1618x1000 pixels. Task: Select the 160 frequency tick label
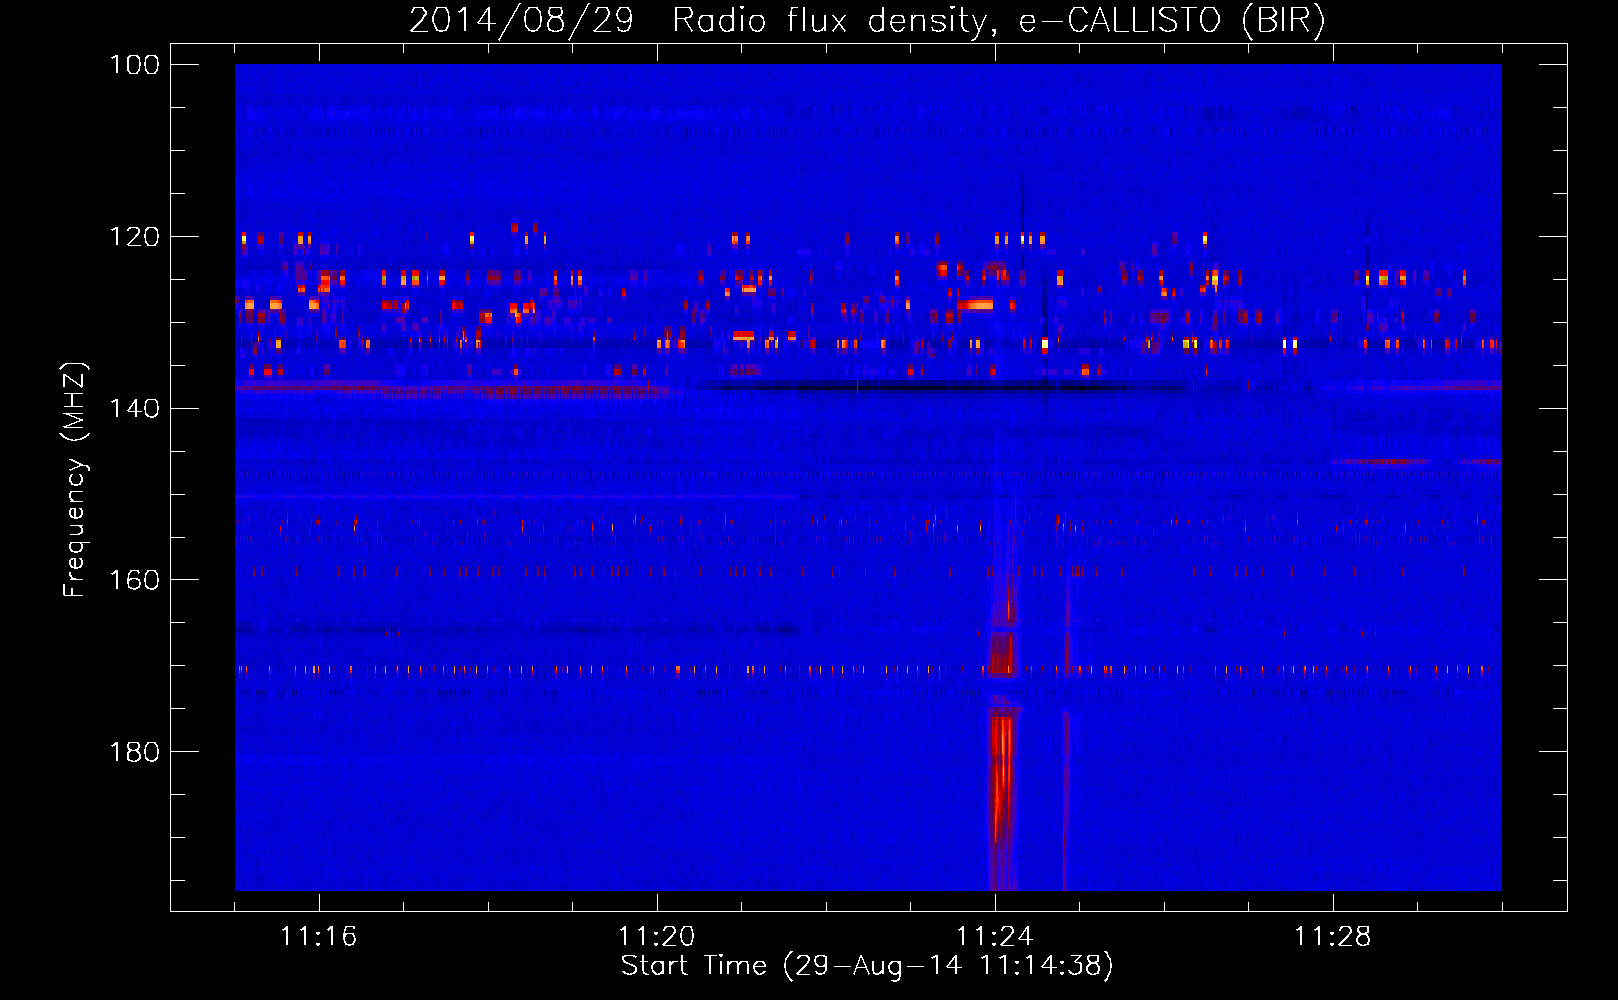134,580
